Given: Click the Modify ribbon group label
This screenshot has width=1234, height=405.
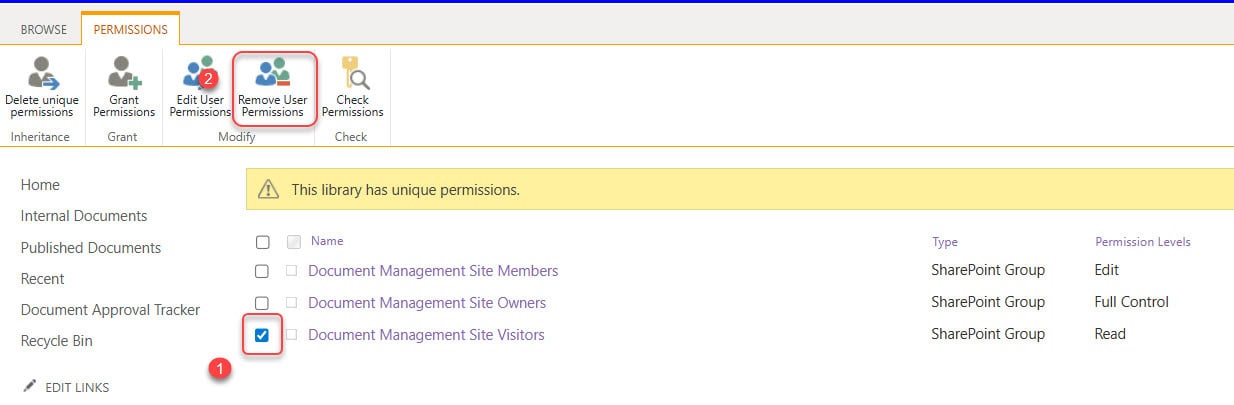Looking at the screenshot, I should pos(237,137).
